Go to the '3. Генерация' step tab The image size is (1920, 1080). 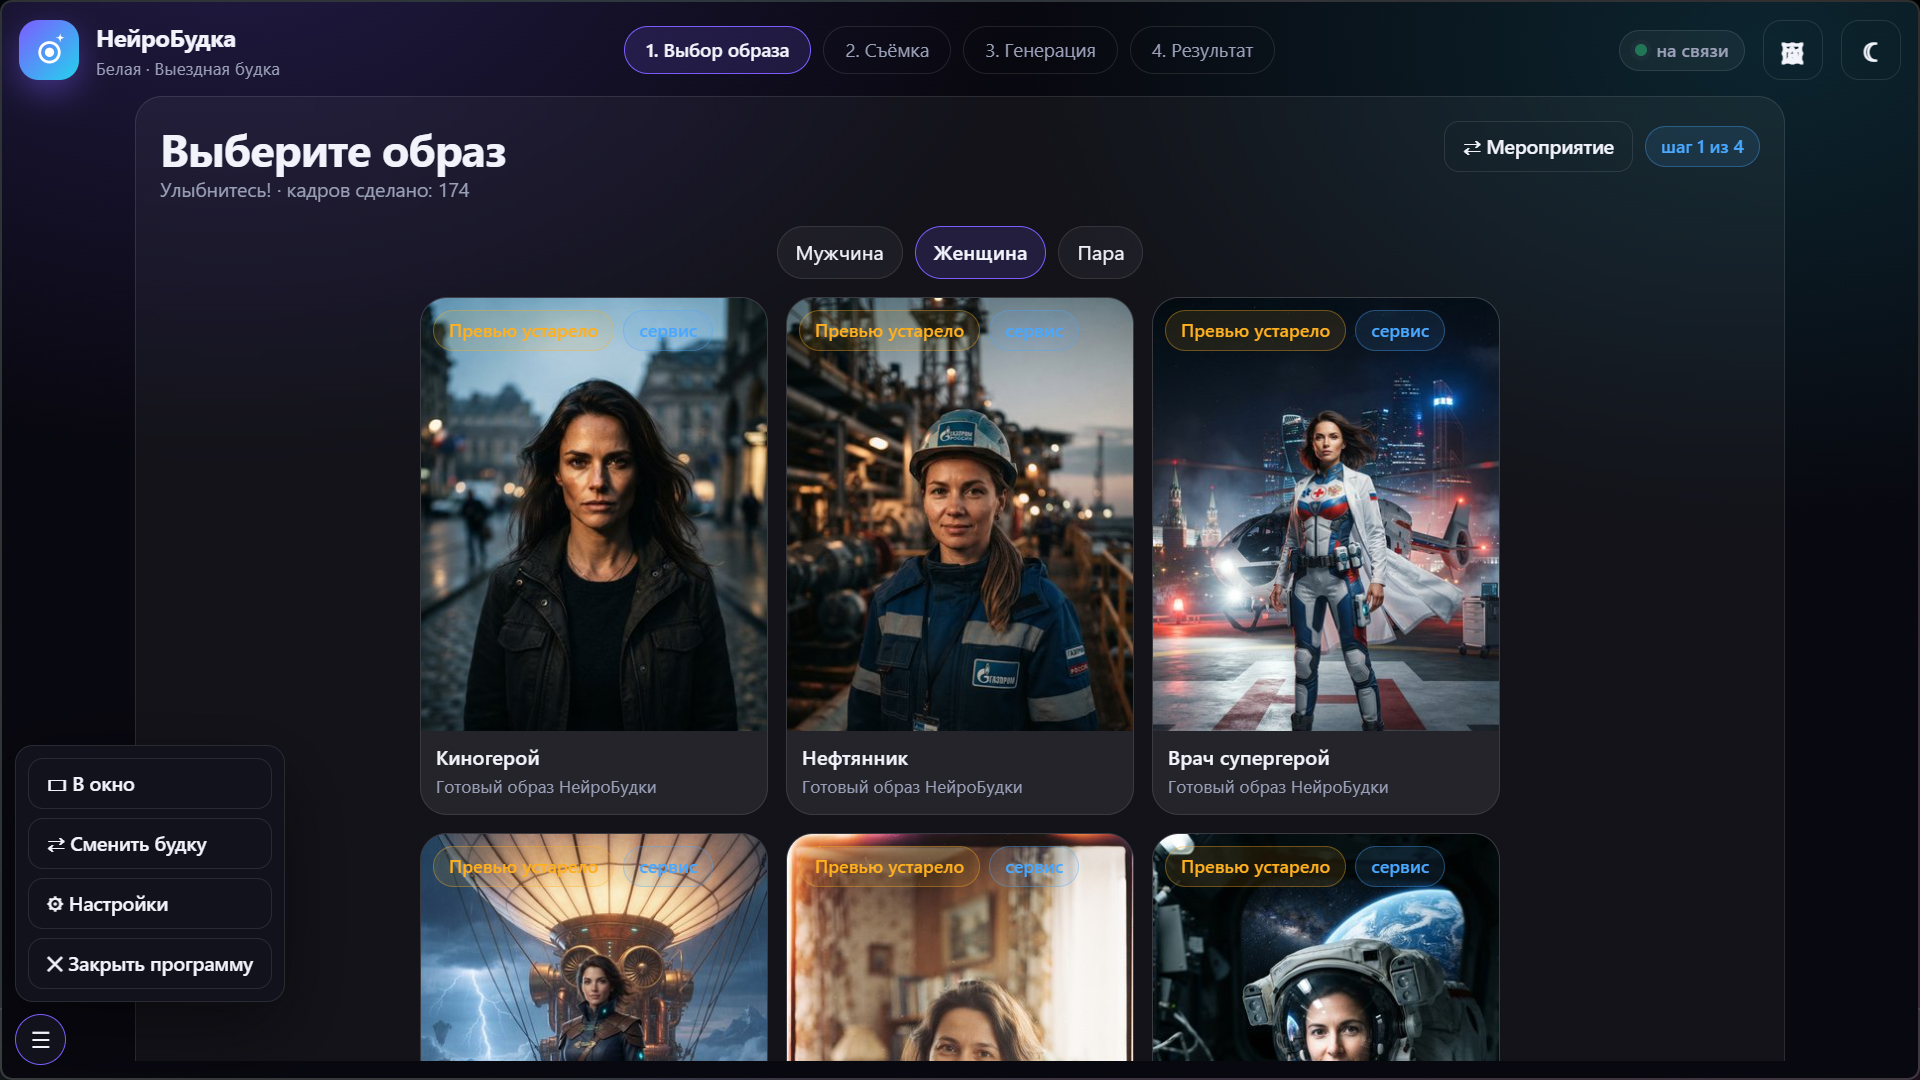point(1040,50)
